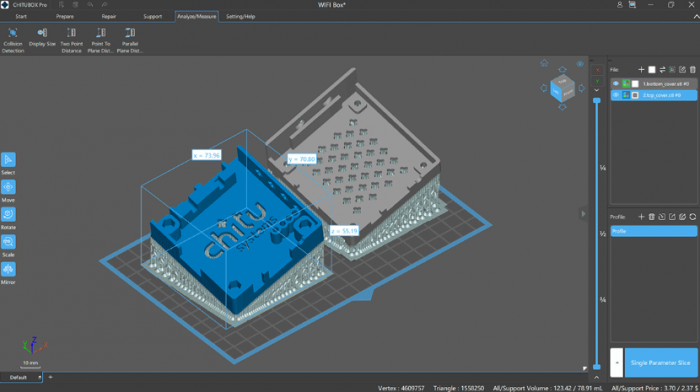The width and height of the screenshot is (700, 392).
Task: Open the Repair tab
Action: click(x=108, y=17)
